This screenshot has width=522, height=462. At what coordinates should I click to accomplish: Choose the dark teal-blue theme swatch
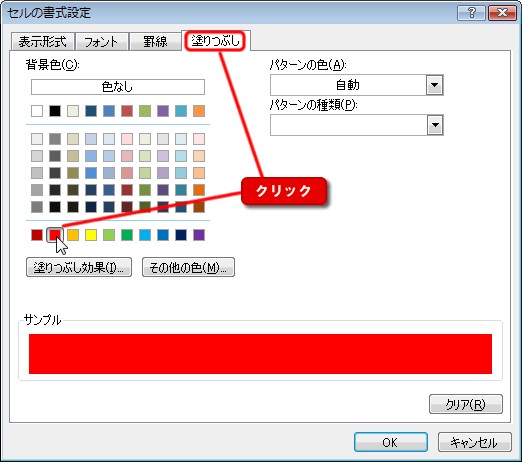(x=91, y=111)
